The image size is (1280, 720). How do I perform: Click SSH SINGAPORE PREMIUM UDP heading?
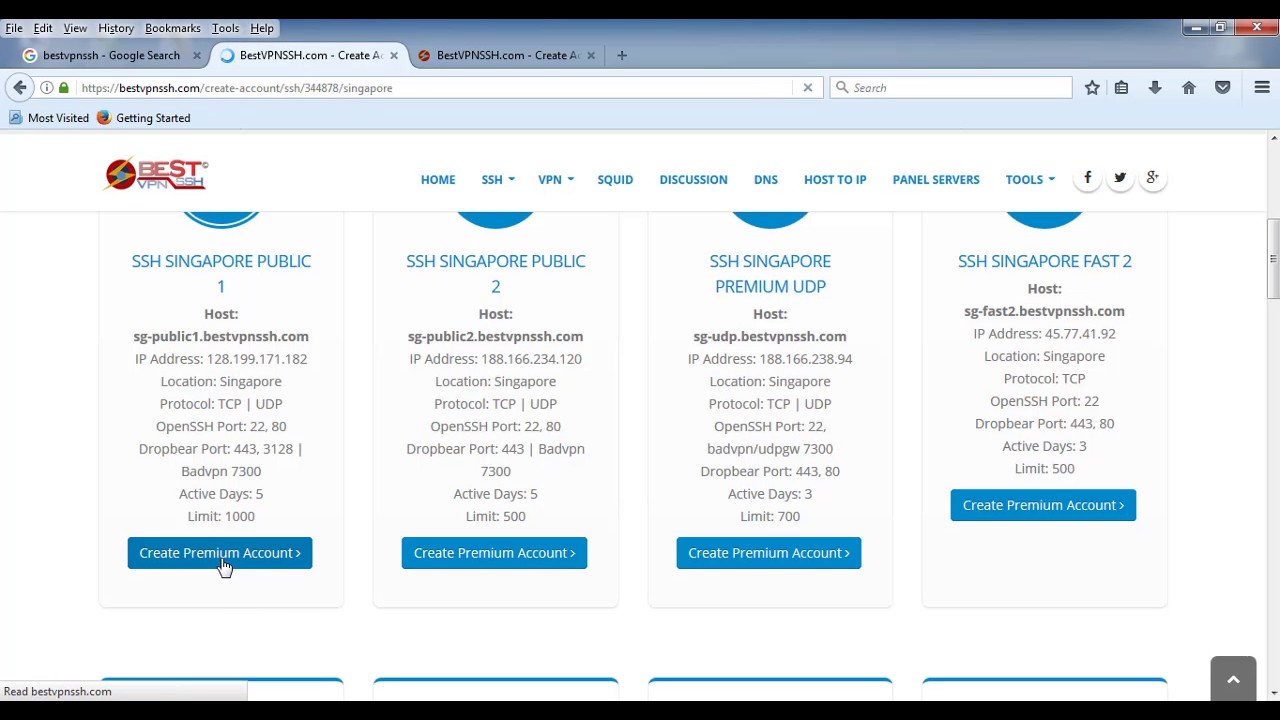770,273
